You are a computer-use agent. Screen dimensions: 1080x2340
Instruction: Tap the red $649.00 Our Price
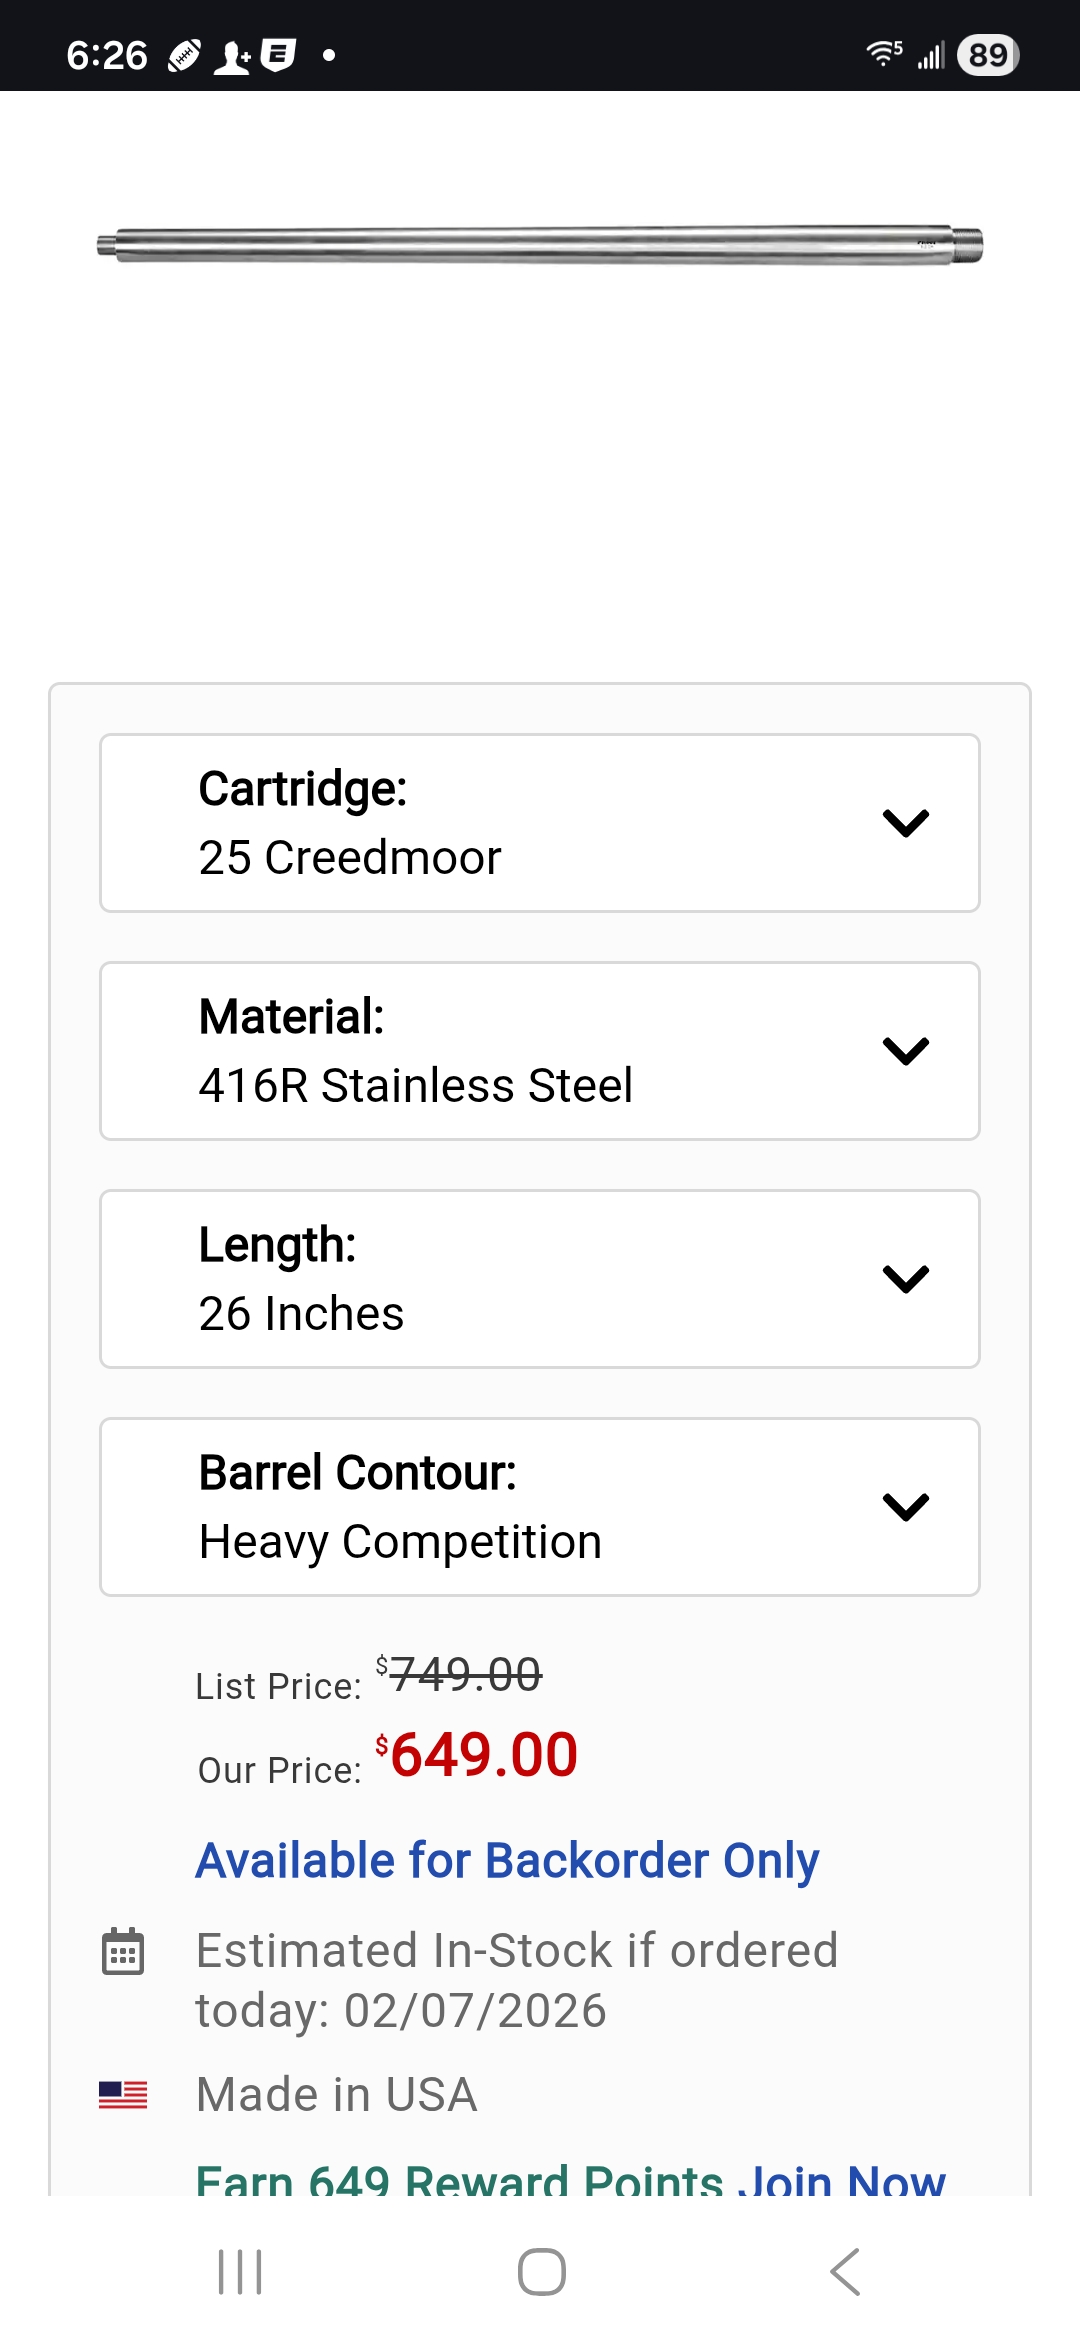[483, 1755]
